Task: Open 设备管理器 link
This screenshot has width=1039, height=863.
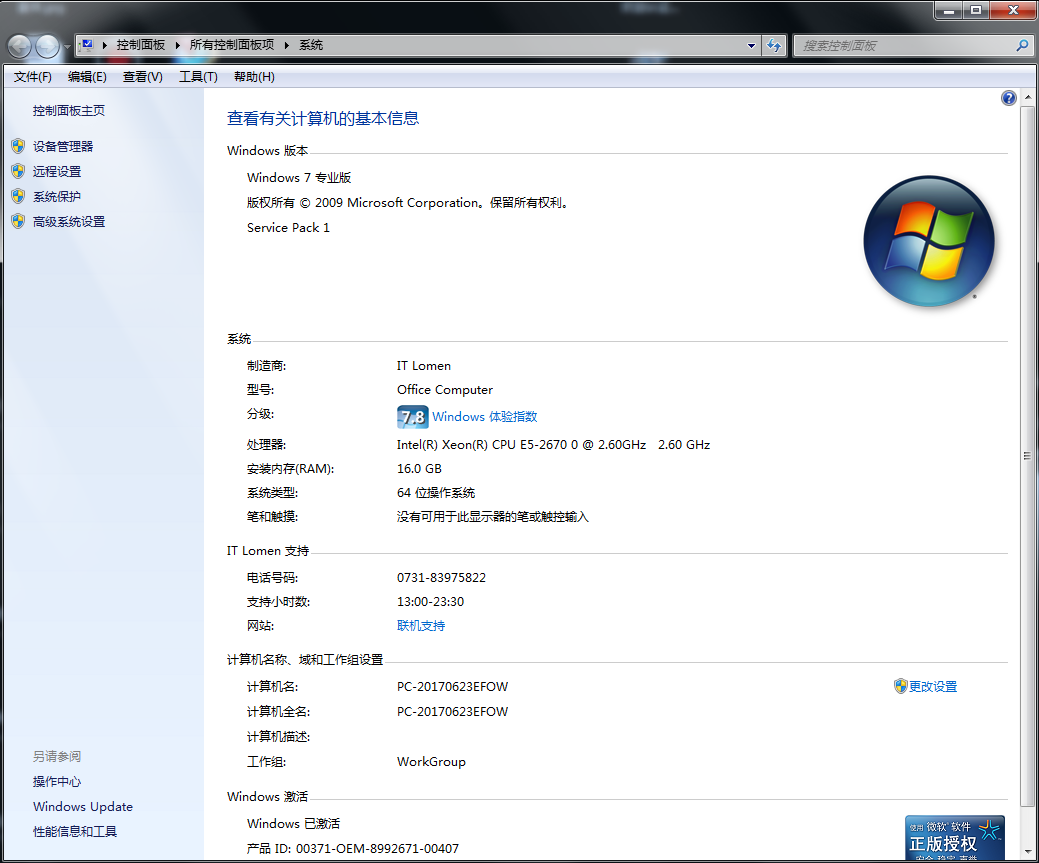Action: (x=63, y=146)
